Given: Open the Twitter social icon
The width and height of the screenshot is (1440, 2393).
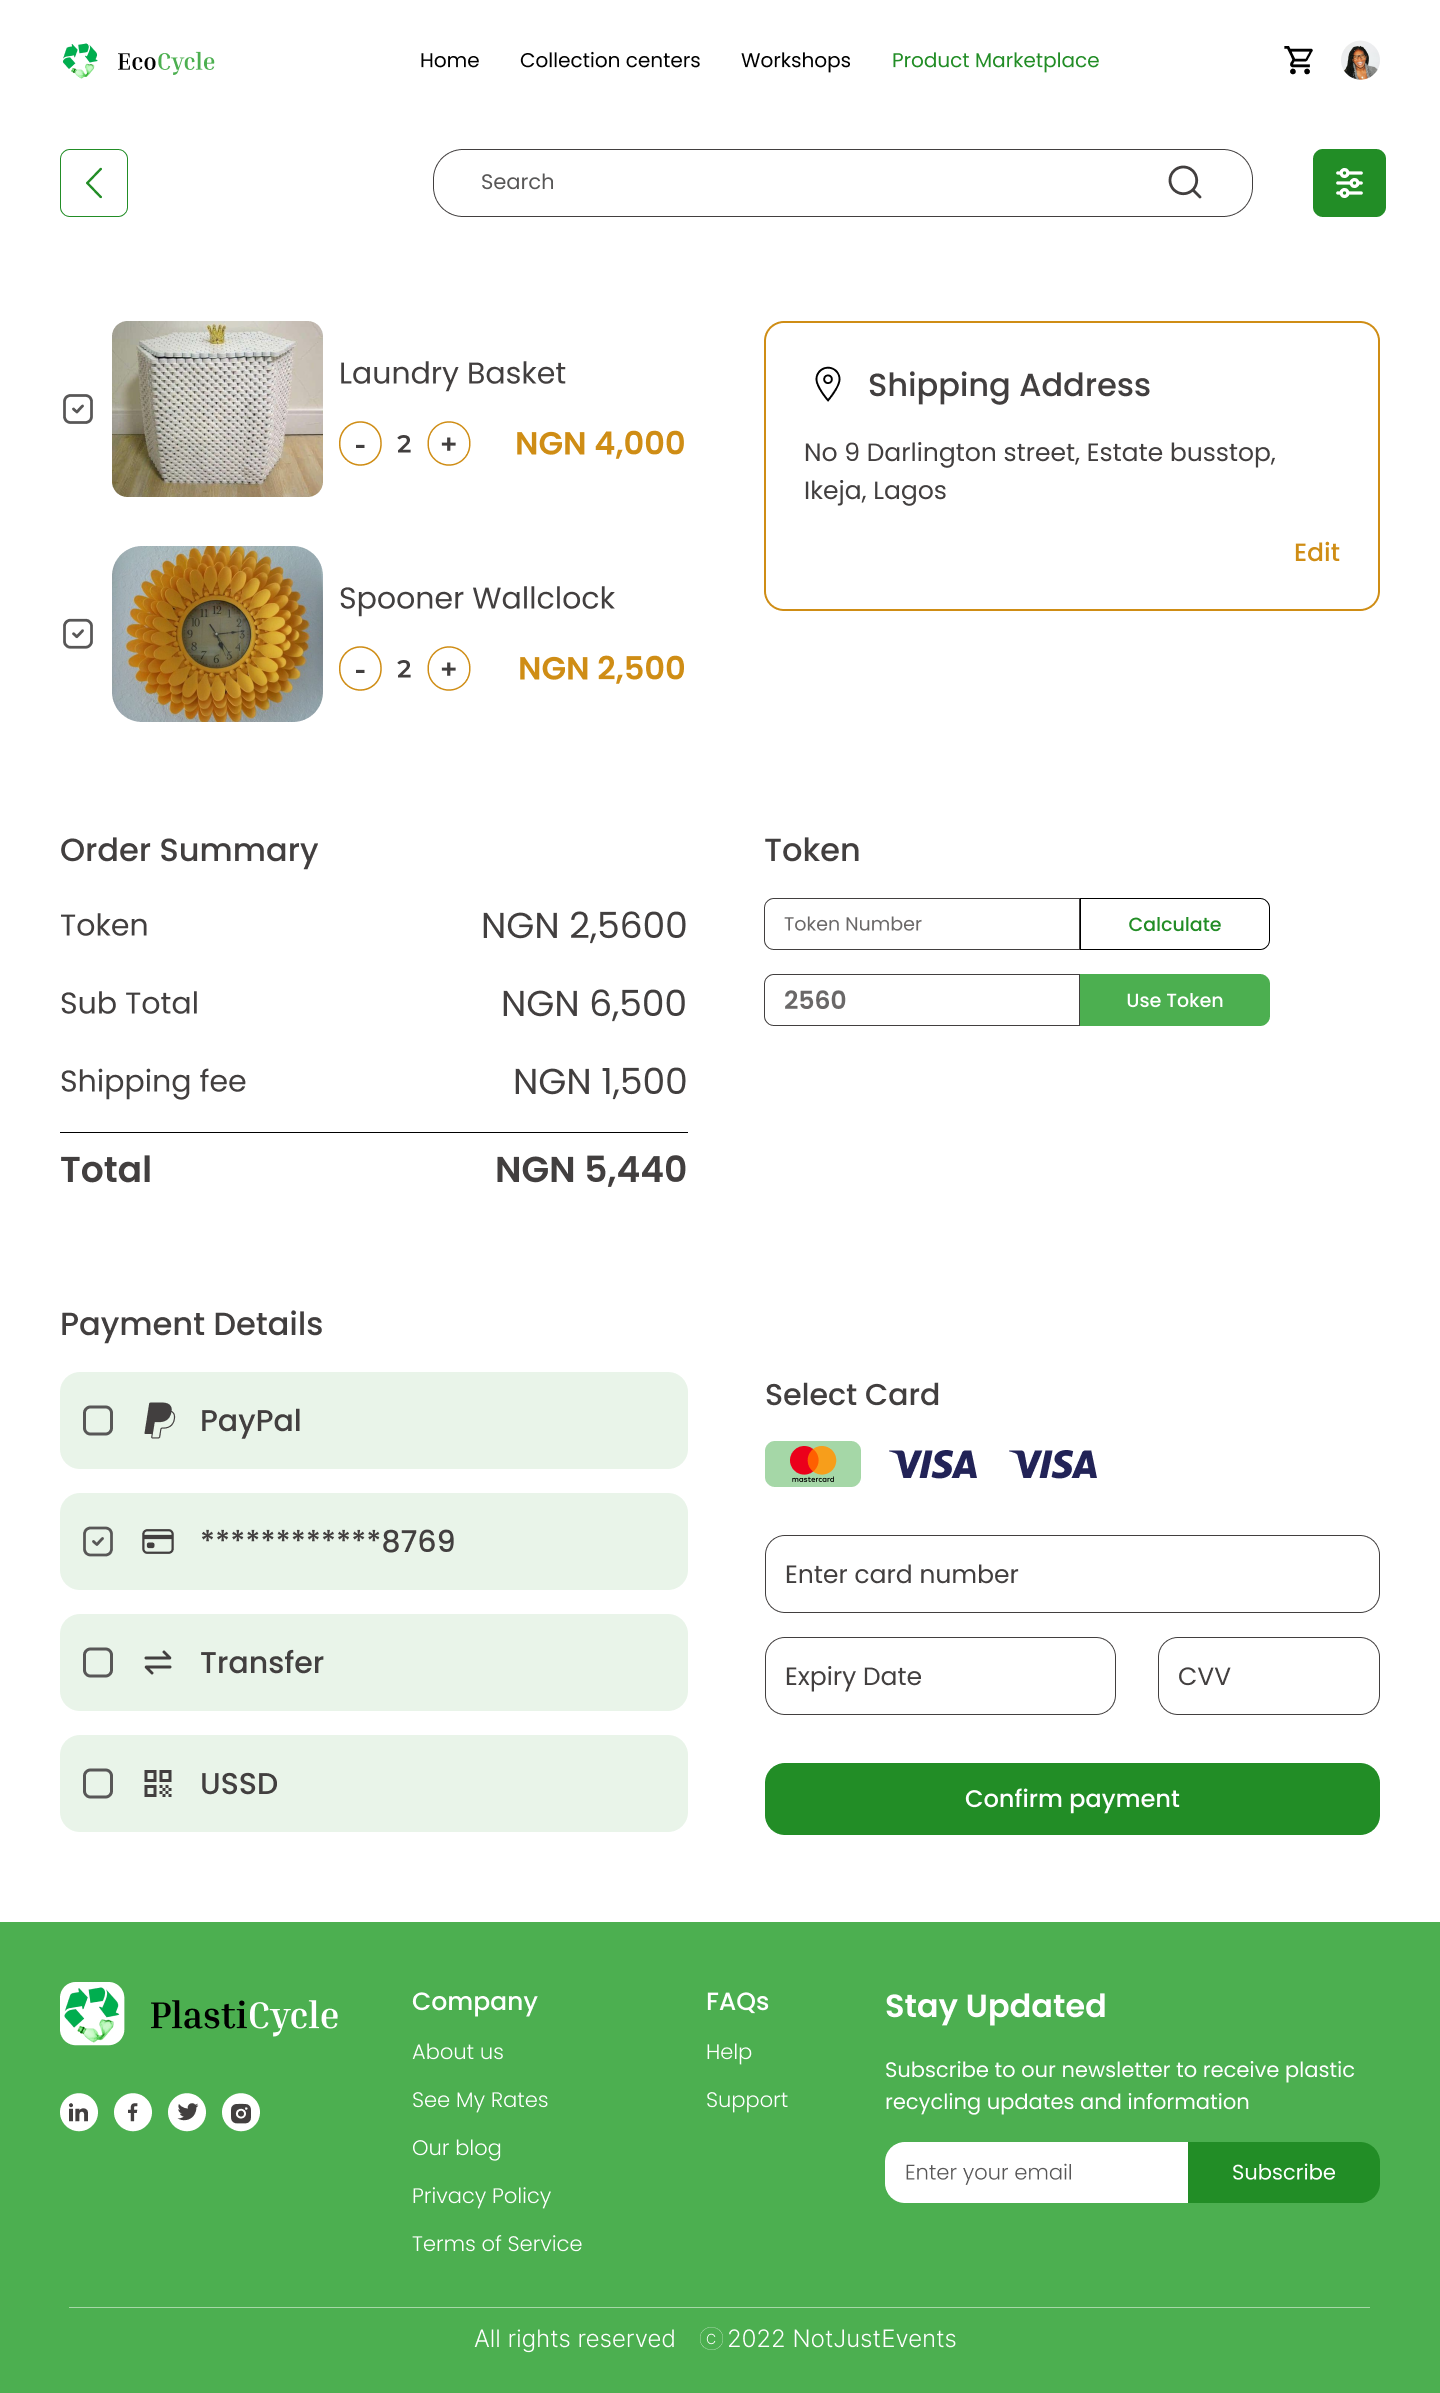Looking at the screenshot, I should [x=187, y=2112].
